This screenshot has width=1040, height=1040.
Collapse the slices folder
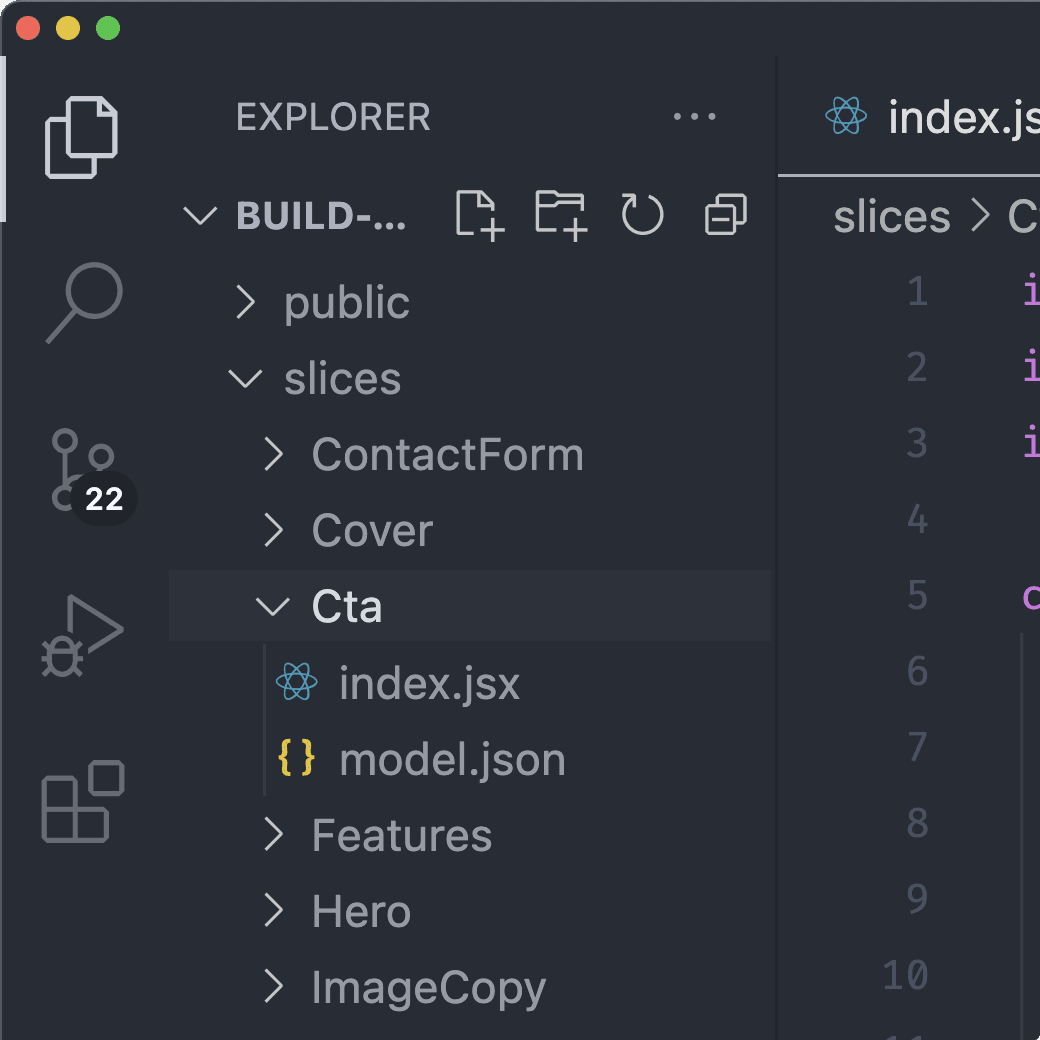(245, 379)
